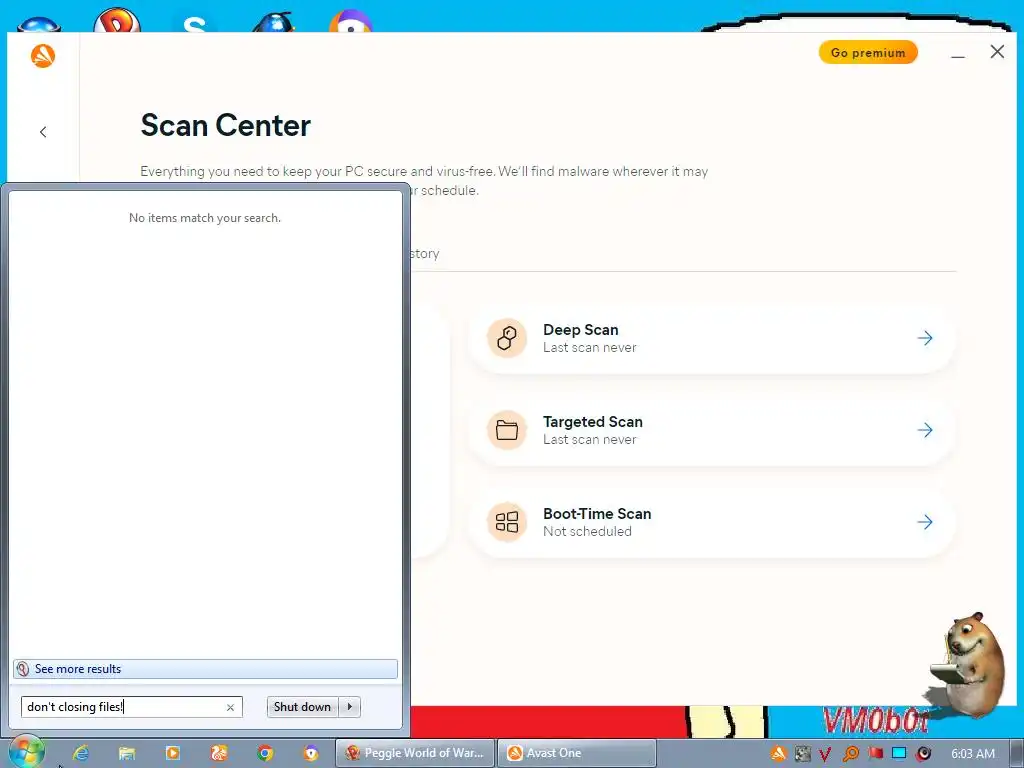Click the Avast One logo icon
The image size is (1024, 768).
coord(43,56)
